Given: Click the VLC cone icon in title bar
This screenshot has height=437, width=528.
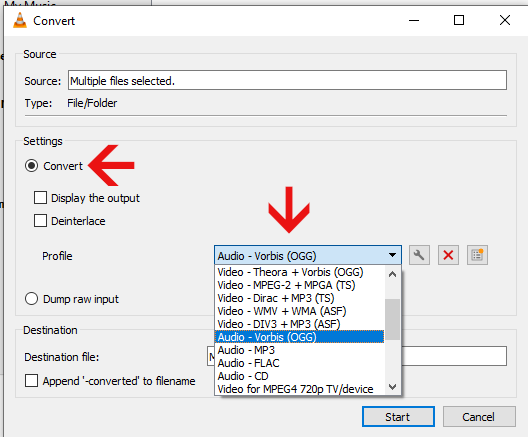Looking at the screenshot, I should [20, 20].
